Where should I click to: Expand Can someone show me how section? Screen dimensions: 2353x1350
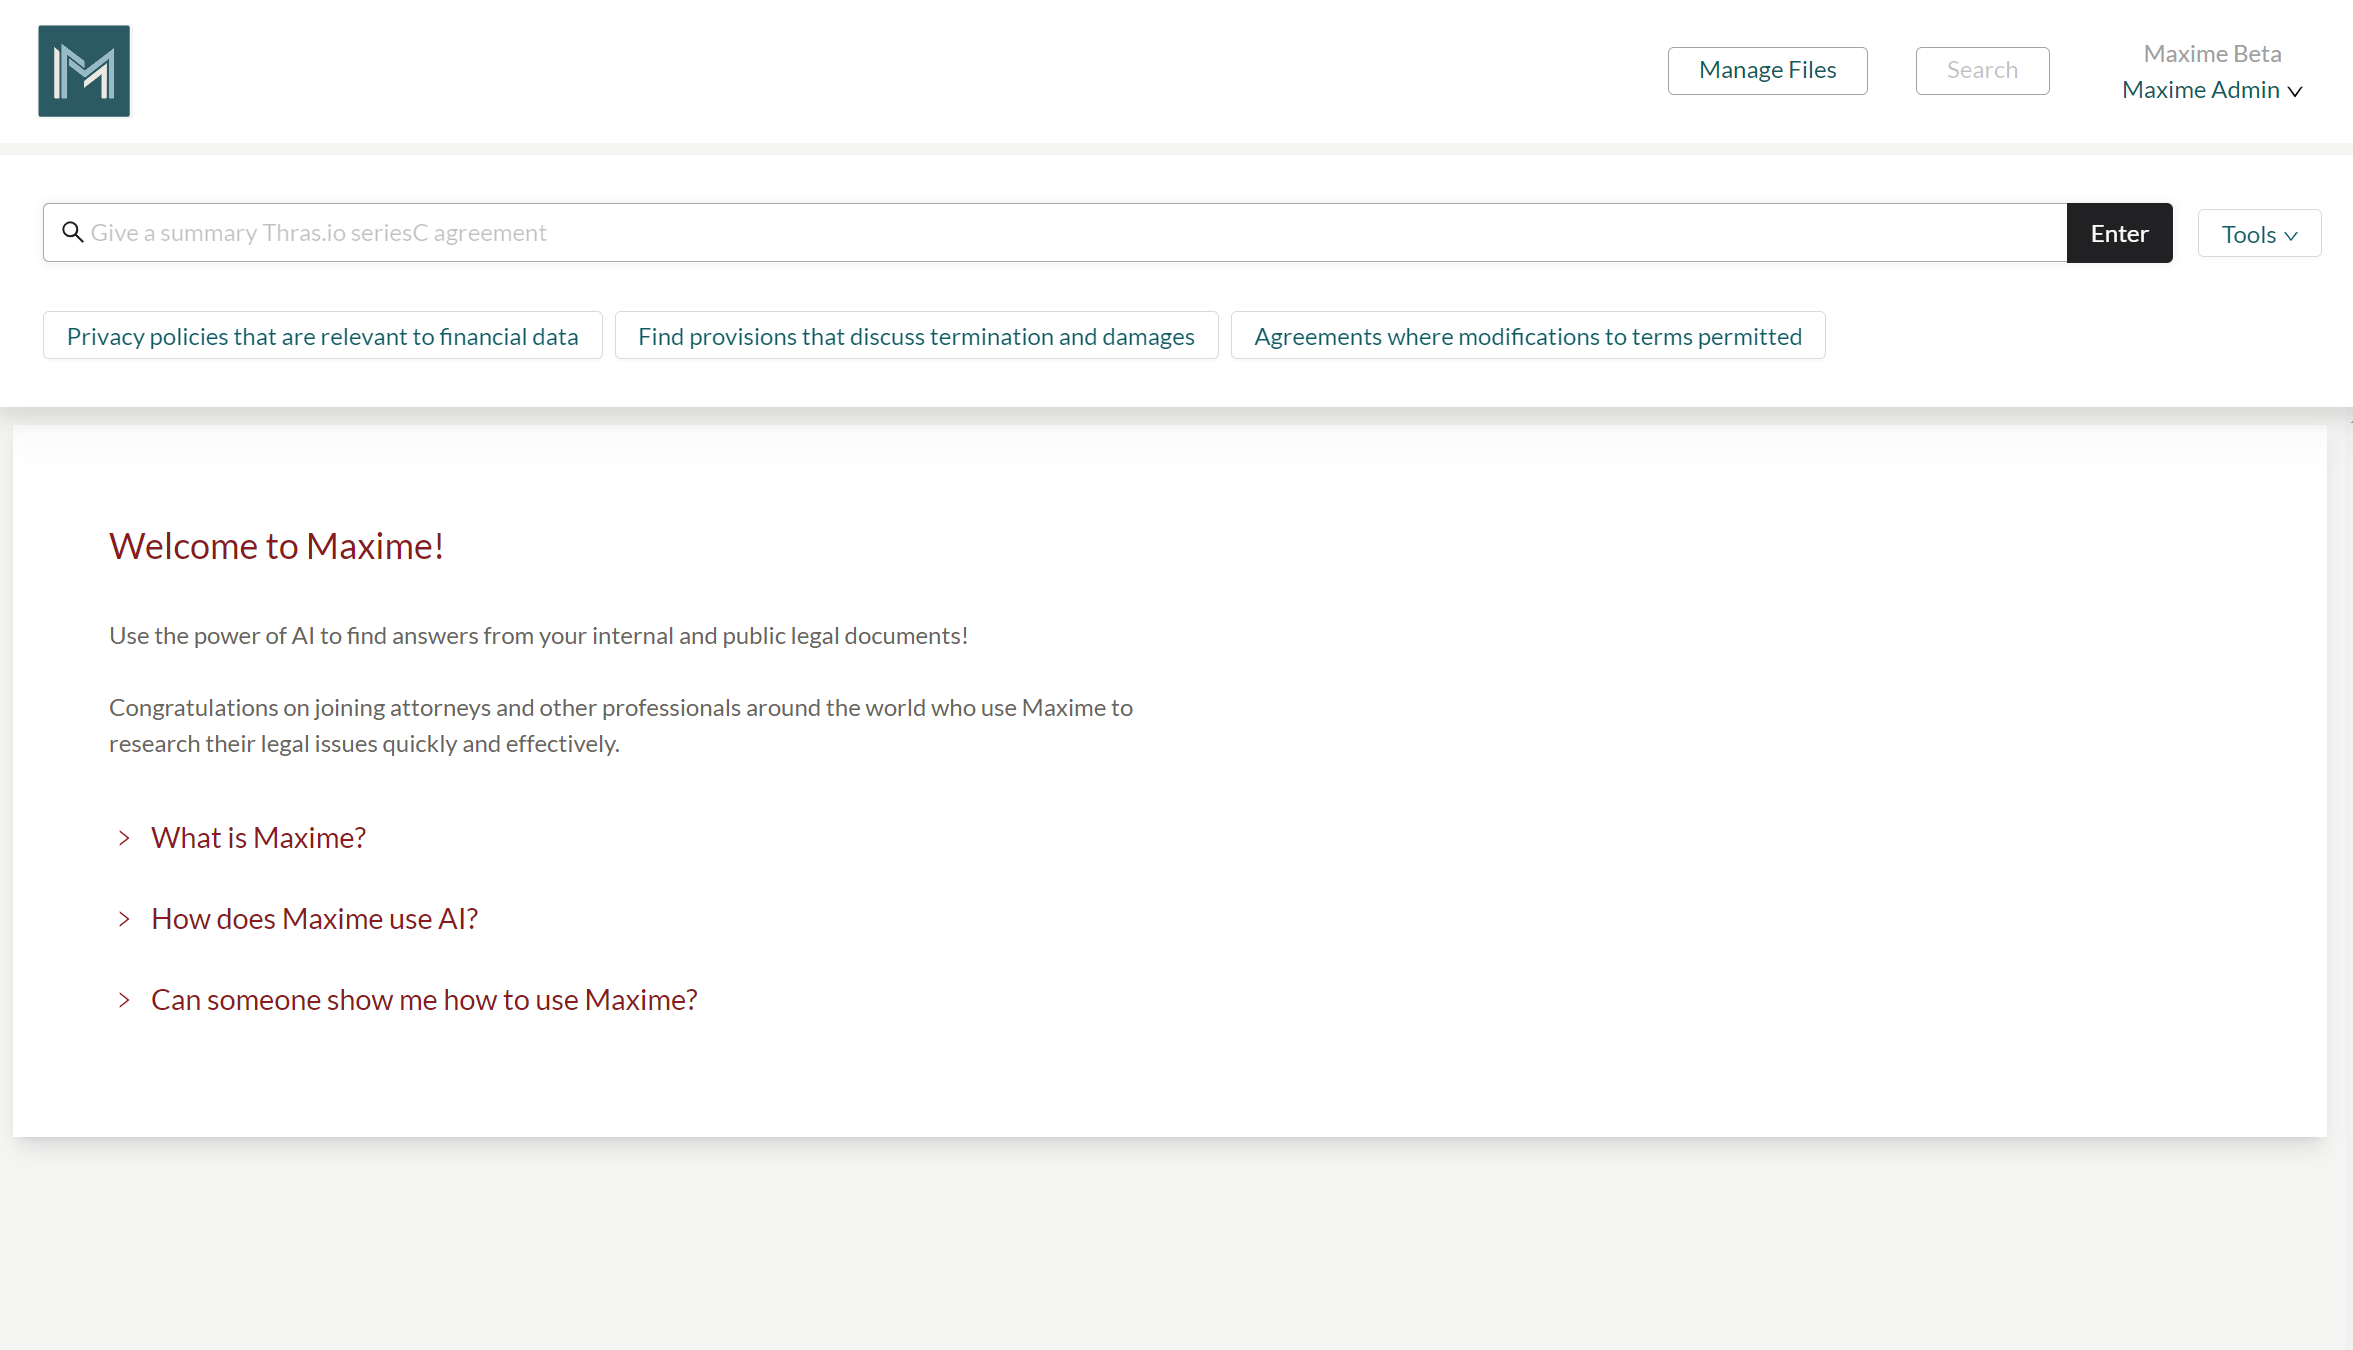pyautogui.click(x=424, y=1000)
